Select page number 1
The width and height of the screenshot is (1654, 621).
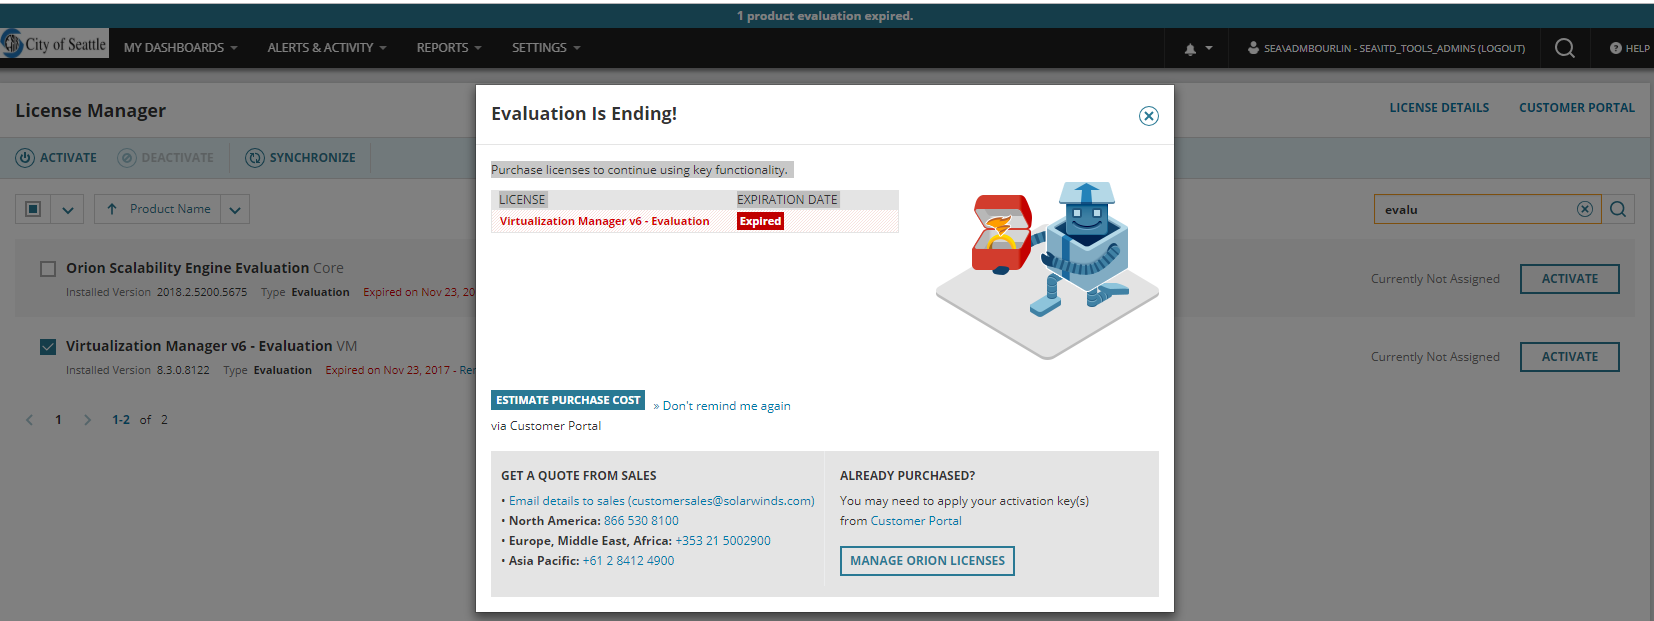[x=58, y=420]
